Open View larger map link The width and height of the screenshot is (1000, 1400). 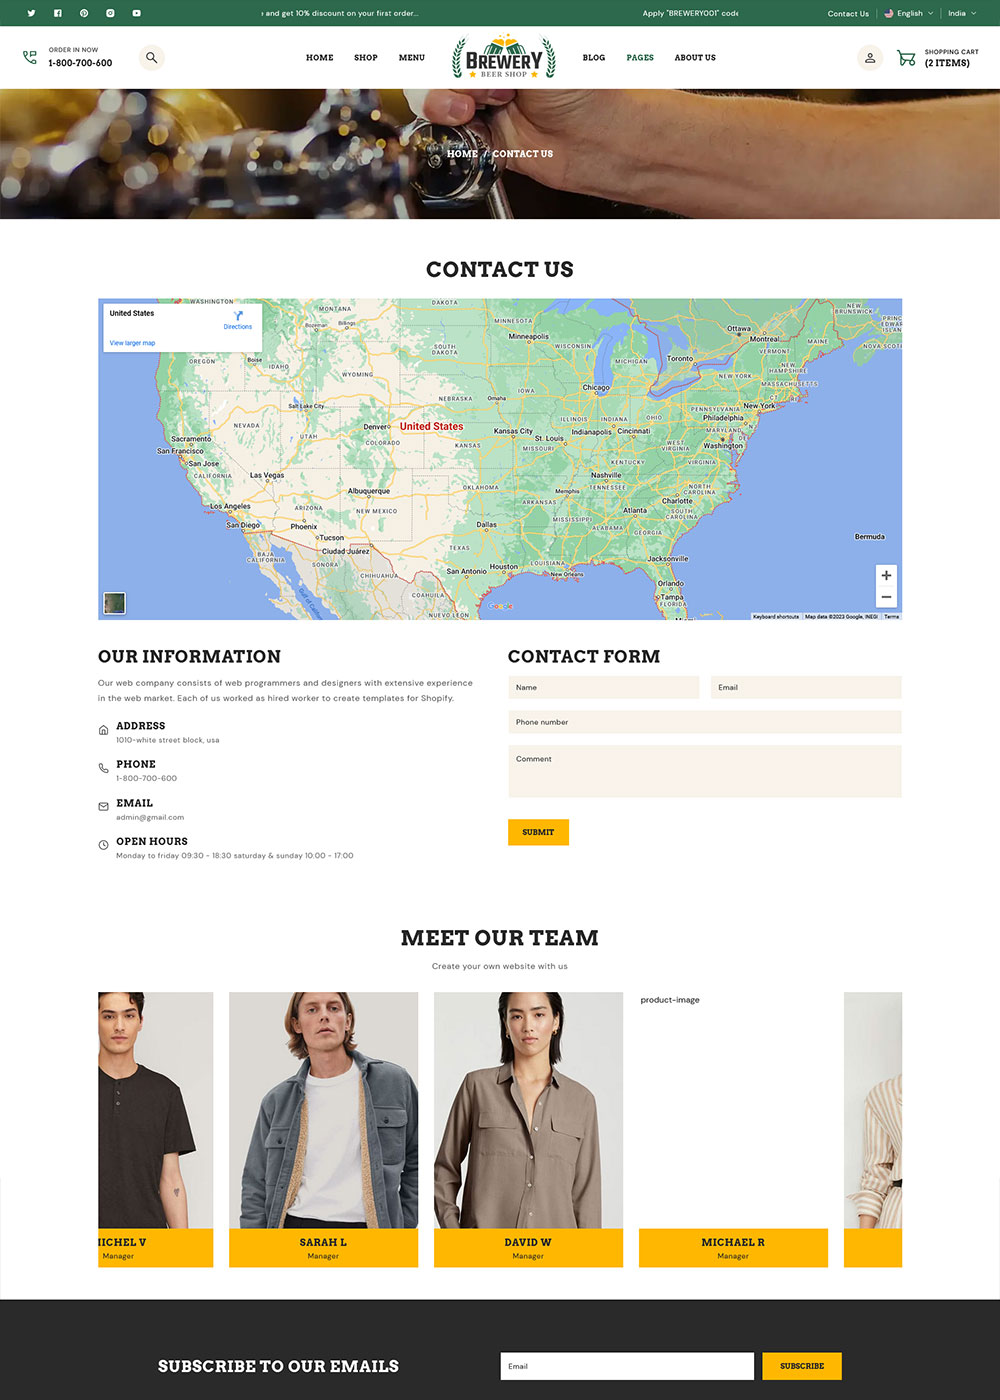pyautogui.click(x=132, y=343)
